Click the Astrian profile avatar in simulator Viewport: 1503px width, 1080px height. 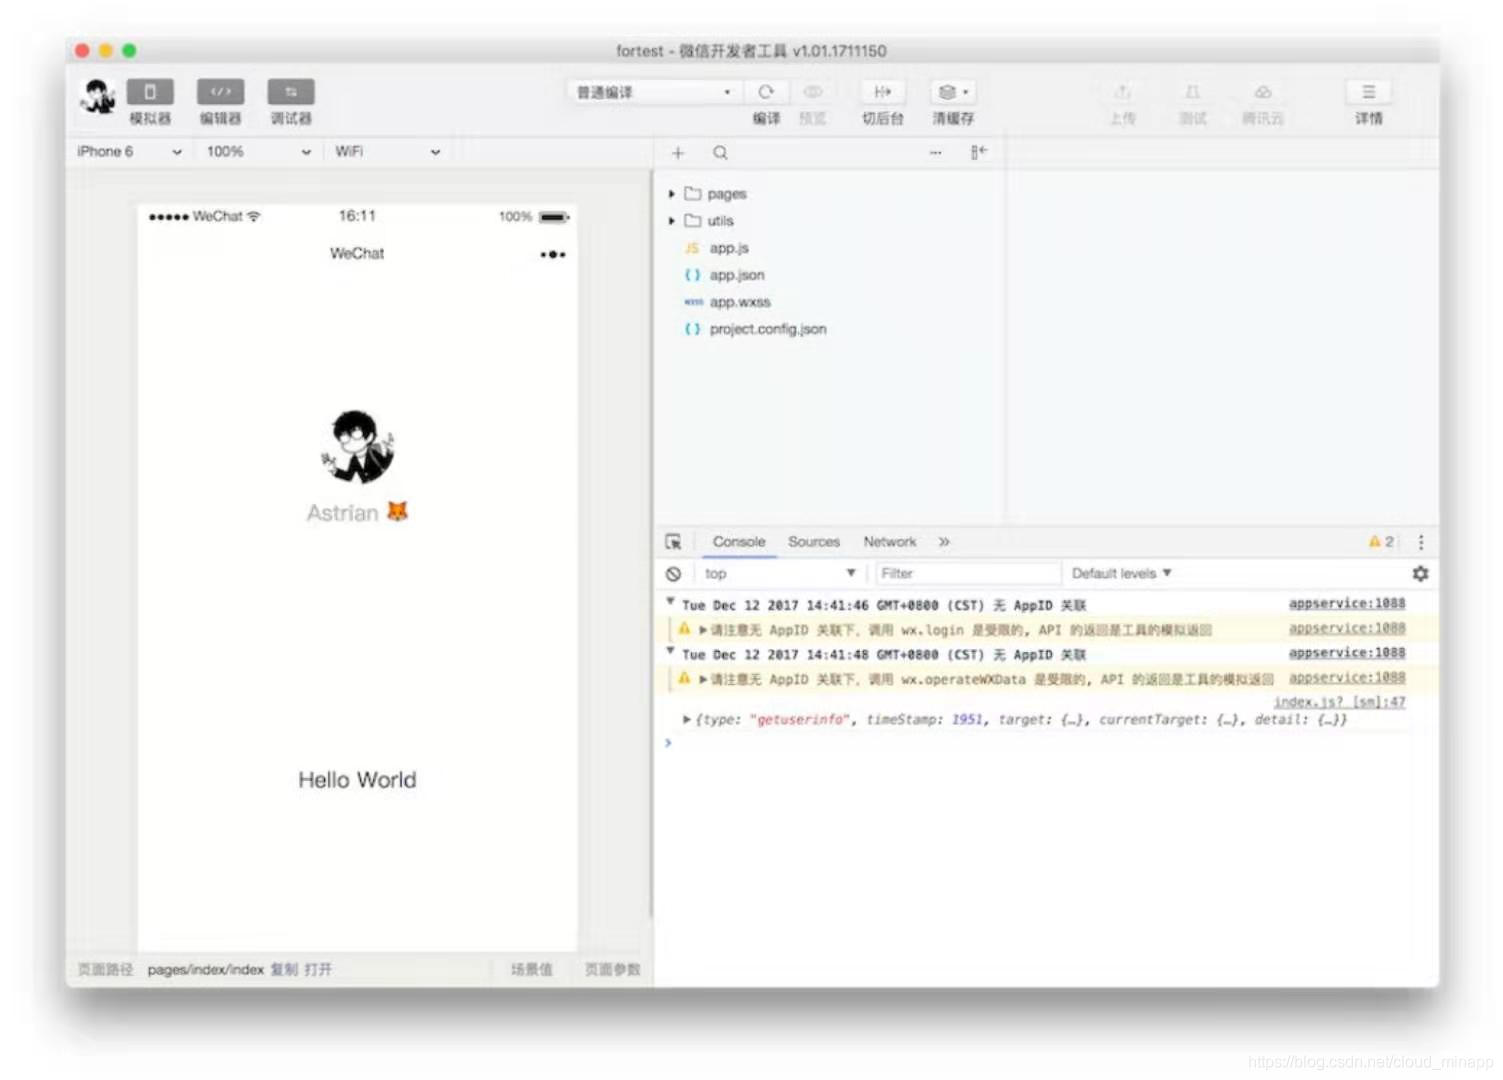tap(357, 446)
